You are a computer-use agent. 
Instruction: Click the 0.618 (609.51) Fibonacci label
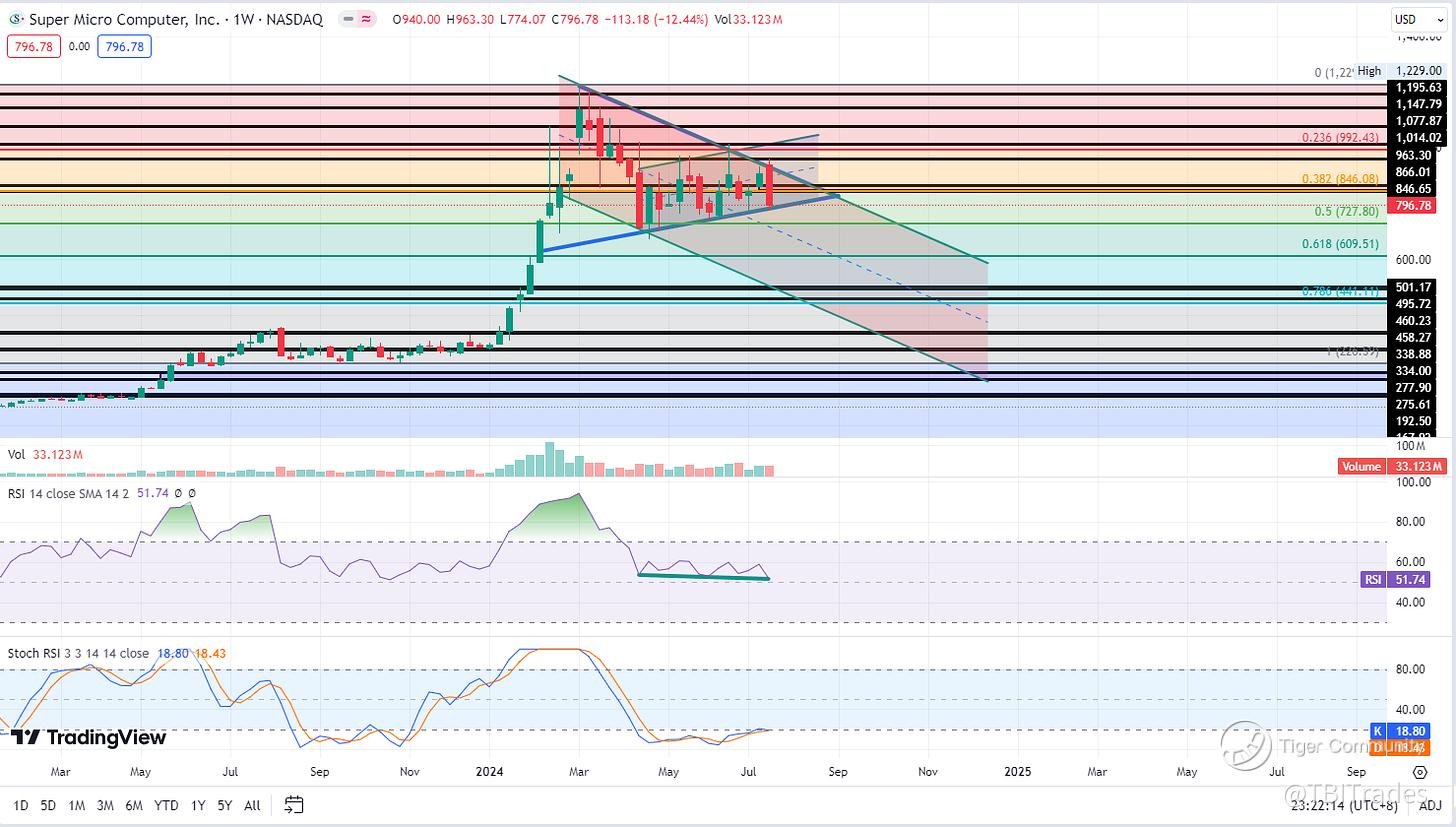pos(1341,243)
